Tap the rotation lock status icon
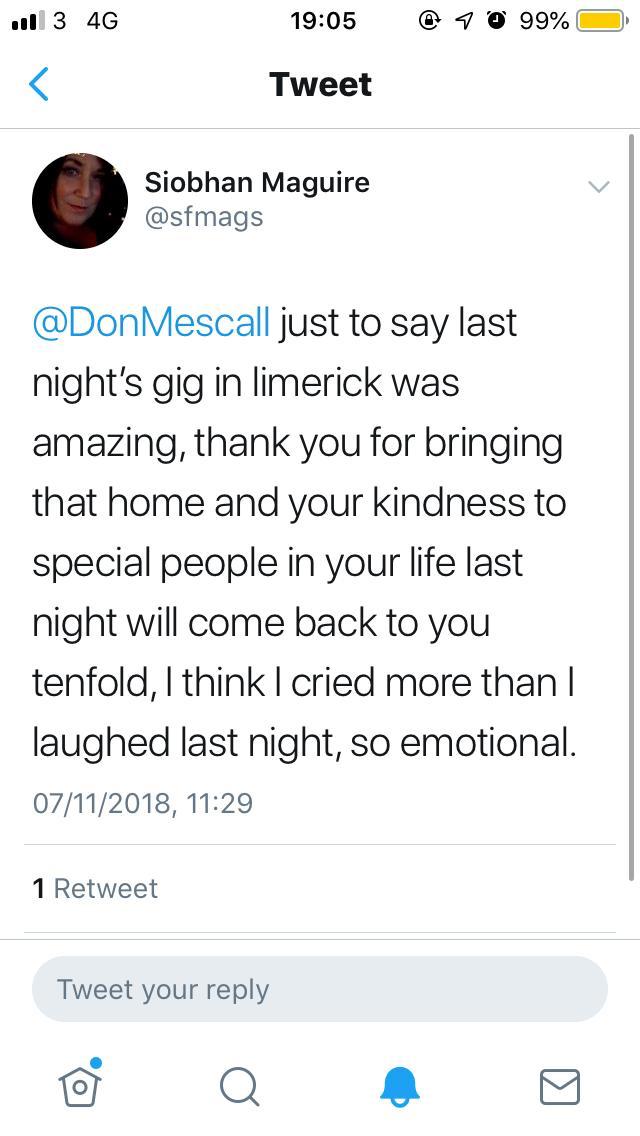The image size is (640, 1136). tap(431, 21)
